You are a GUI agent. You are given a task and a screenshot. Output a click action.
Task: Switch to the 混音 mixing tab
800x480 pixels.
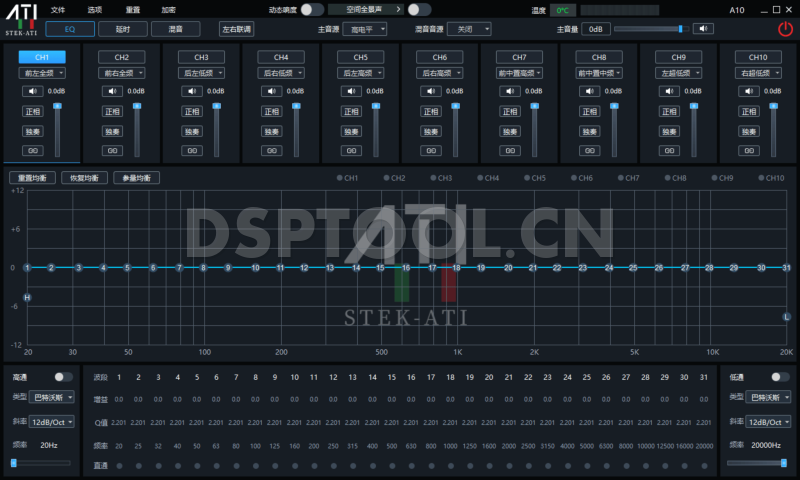(176, 29)
